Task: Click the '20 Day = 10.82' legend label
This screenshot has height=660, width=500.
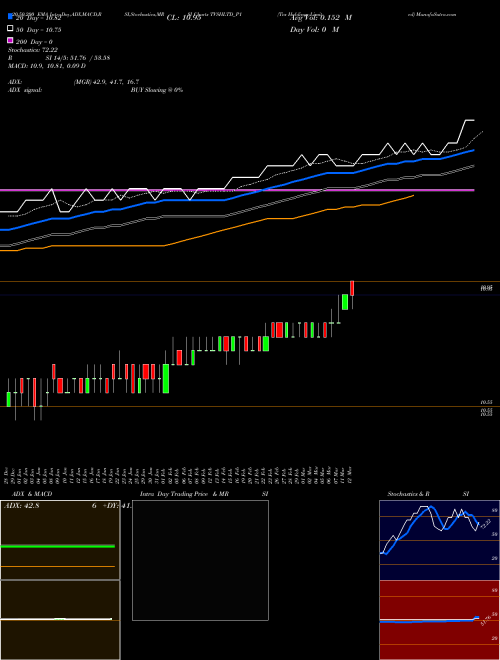Action: click(41, 18)
